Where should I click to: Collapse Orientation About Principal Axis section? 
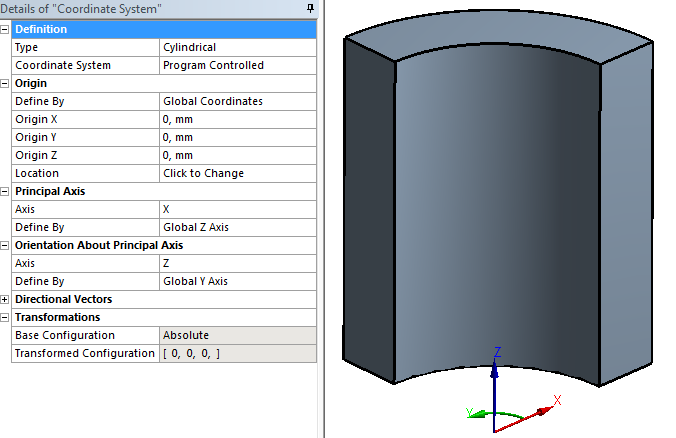click(5, 245)
